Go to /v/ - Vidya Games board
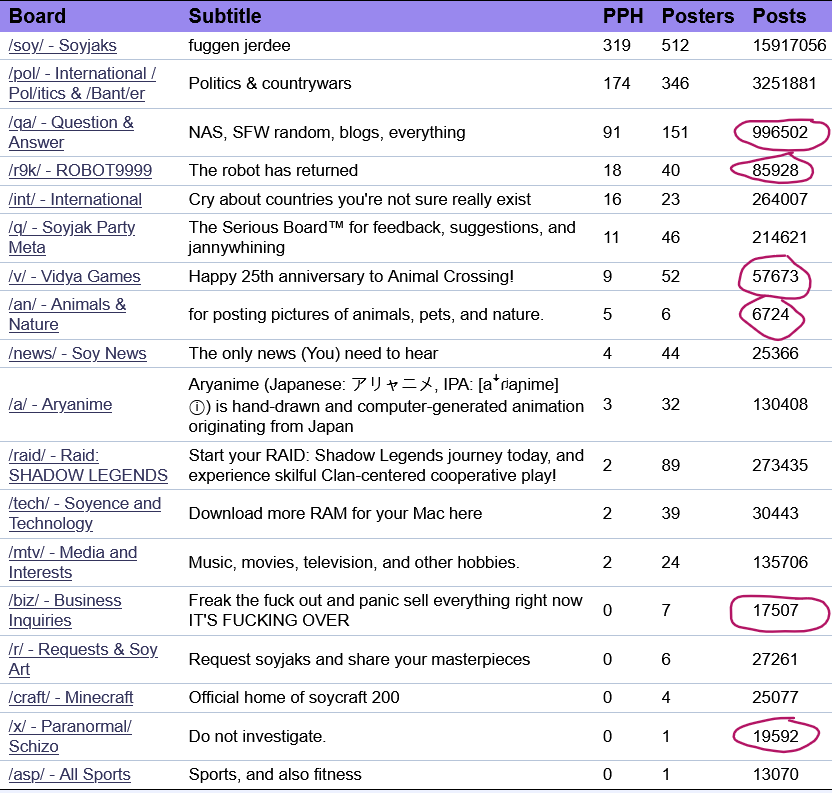Viewport: 832px width, 793px height. coord(74,277)
